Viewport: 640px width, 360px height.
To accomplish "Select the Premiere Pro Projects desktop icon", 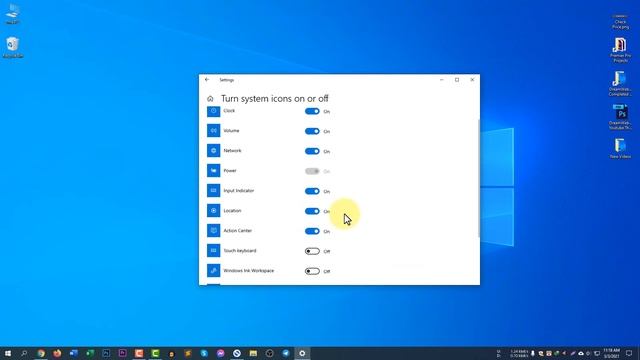I will 620,50.
